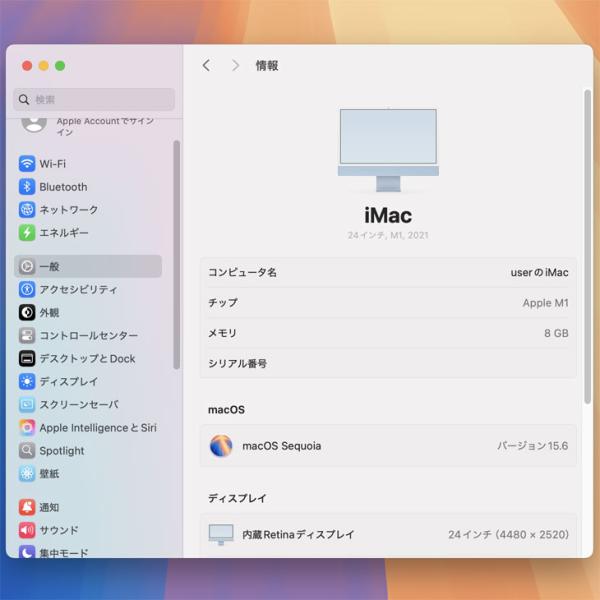Click the main pane vertical scrollbar
The width and height of the screenshot is (600, 600).
(587, 246)
